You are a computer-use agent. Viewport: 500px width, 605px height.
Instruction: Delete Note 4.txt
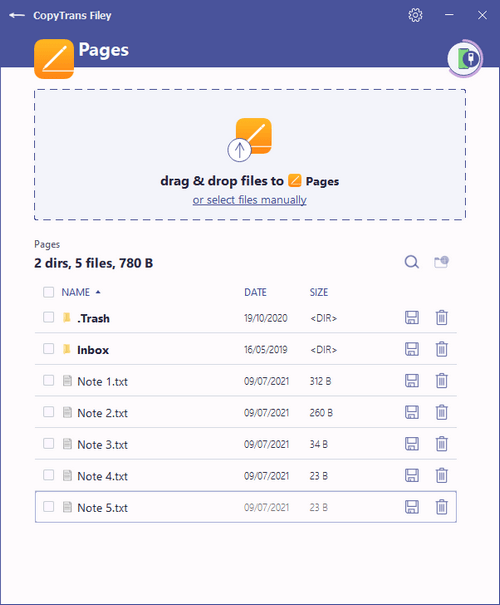[441, 476]
